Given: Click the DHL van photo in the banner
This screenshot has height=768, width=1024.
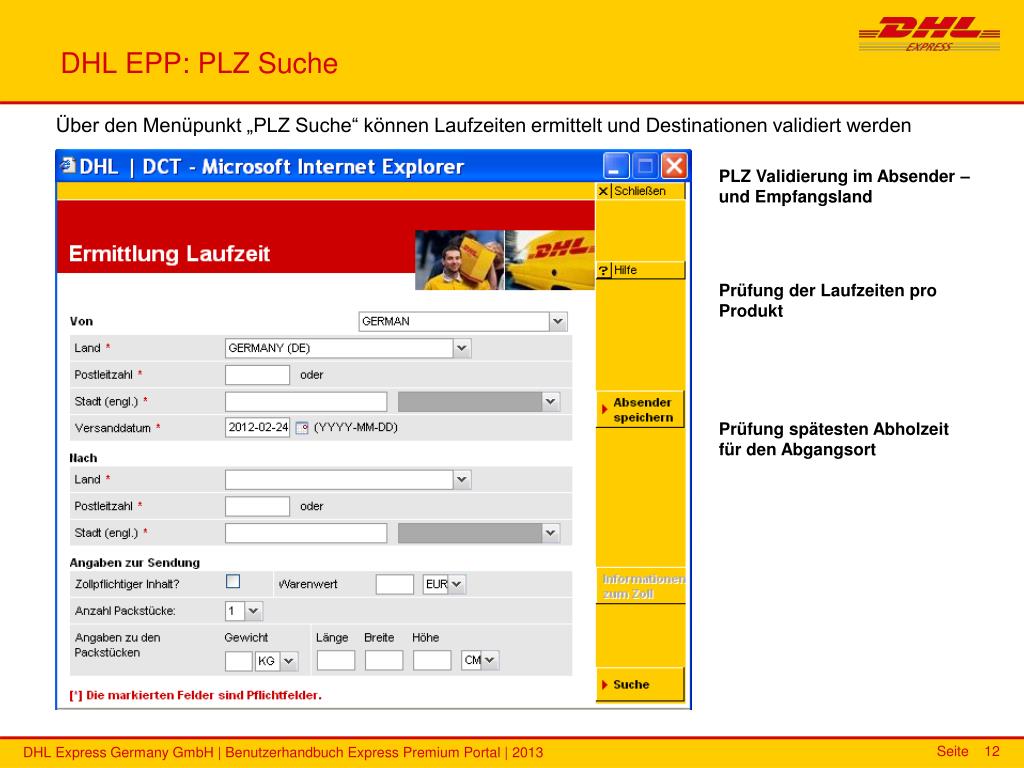Looking at the screenshot, I should tap(550, 260).
